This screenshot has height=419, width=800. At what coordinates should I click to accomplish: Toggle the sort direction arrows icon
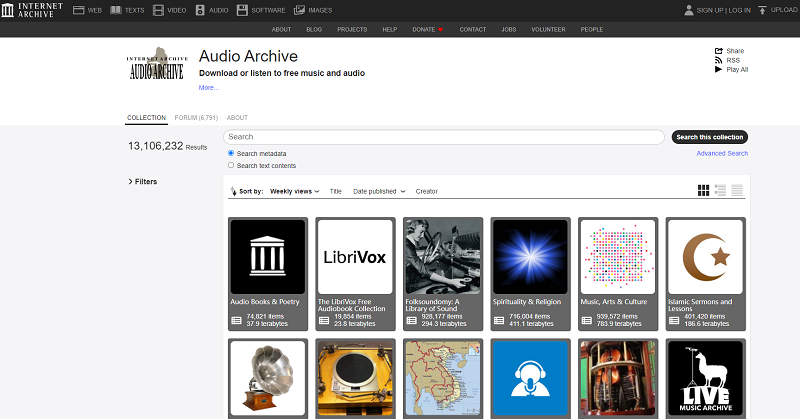pyautogui.click(x=233, y=191)
